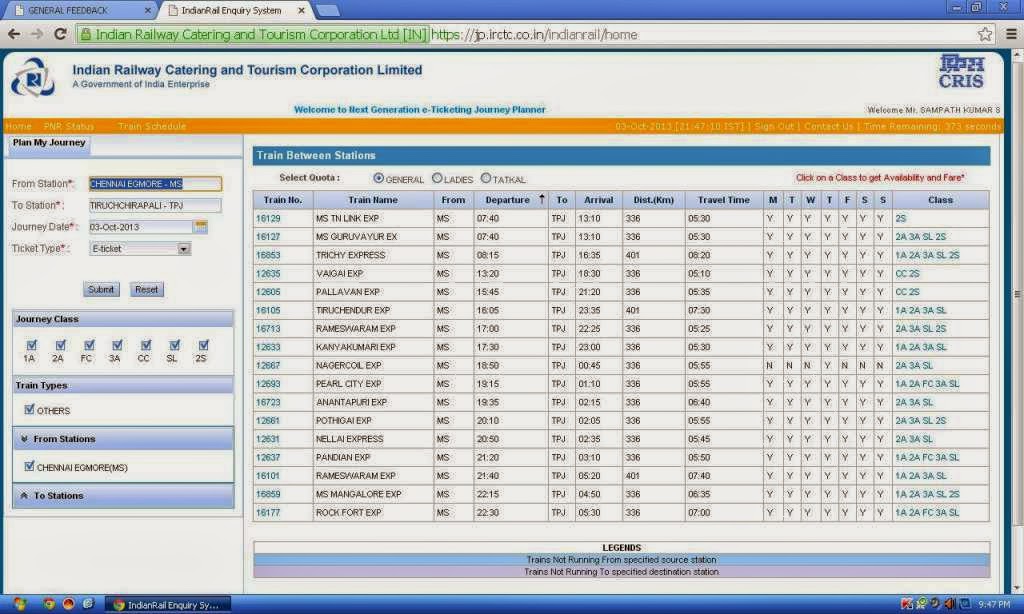This screenshot has width=1024, height=614.
Task: Open train number 12637 link
Action: pos(268,457)
